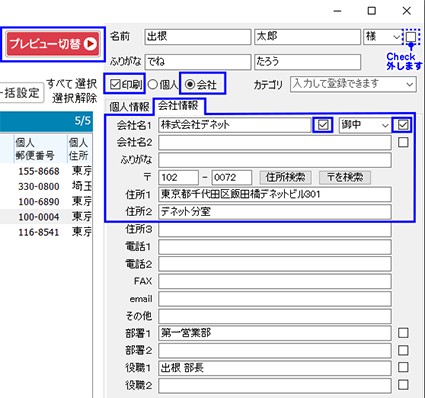Image resolution: width=425 pixels, height=398 pixels.
Task: Minimize the window
Action: 337,11
